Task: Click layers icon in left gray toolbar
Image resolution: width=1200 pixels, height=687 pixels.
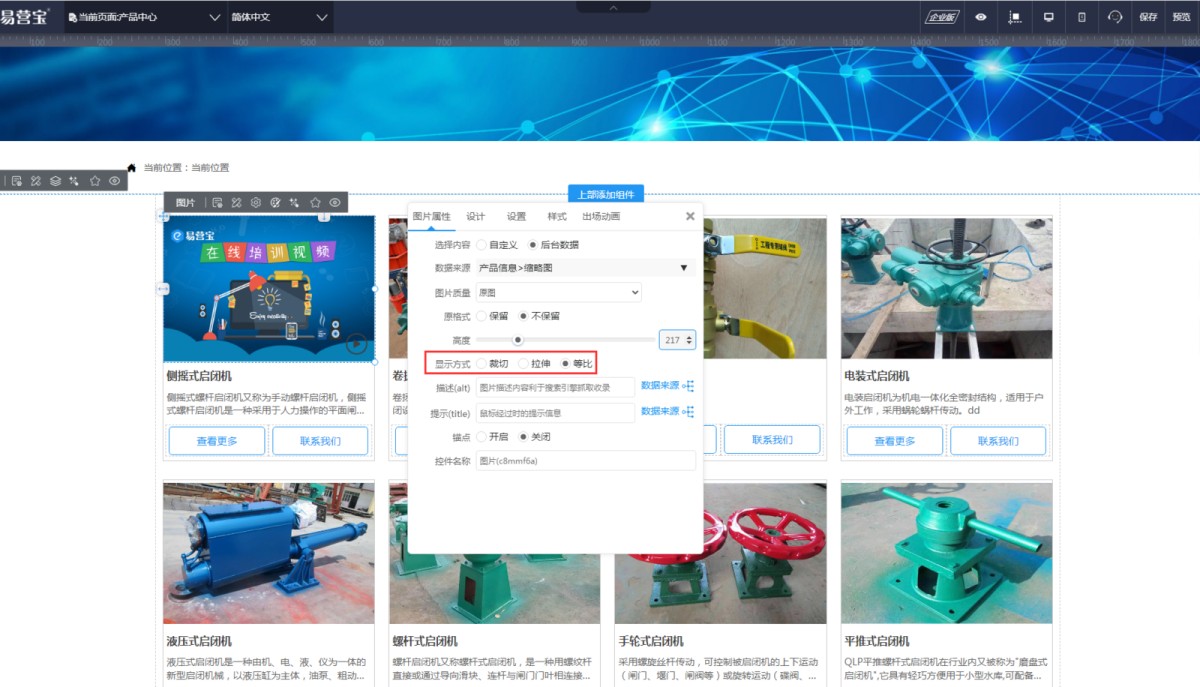Action: (x=55, y=181)
